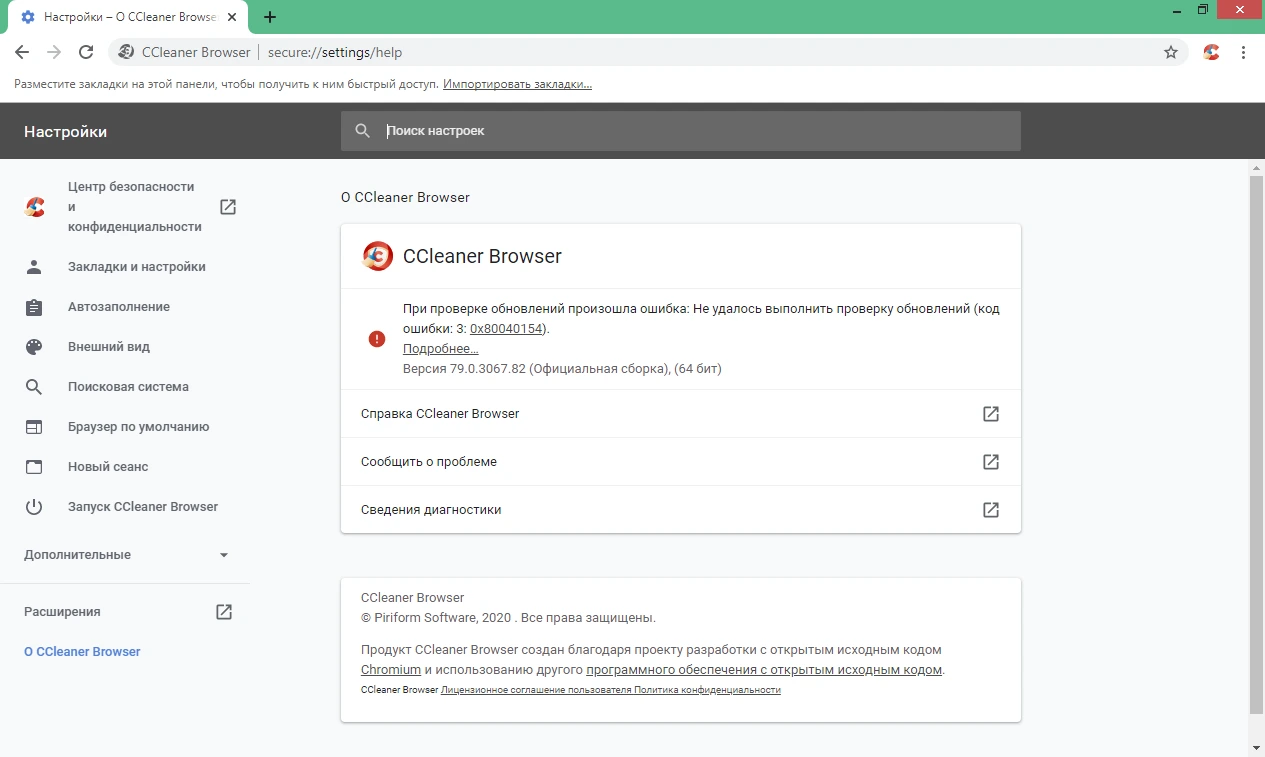Click the page vertical scrollbar
The image size is (1265, 757).
point(1257,446)
